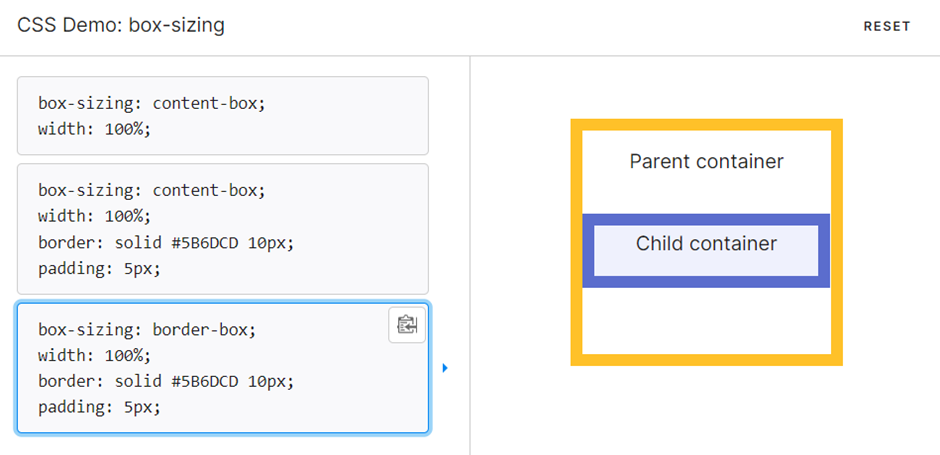Select the first content-box code choice
The image size is (940, 455).
click(x=222, y=116)
